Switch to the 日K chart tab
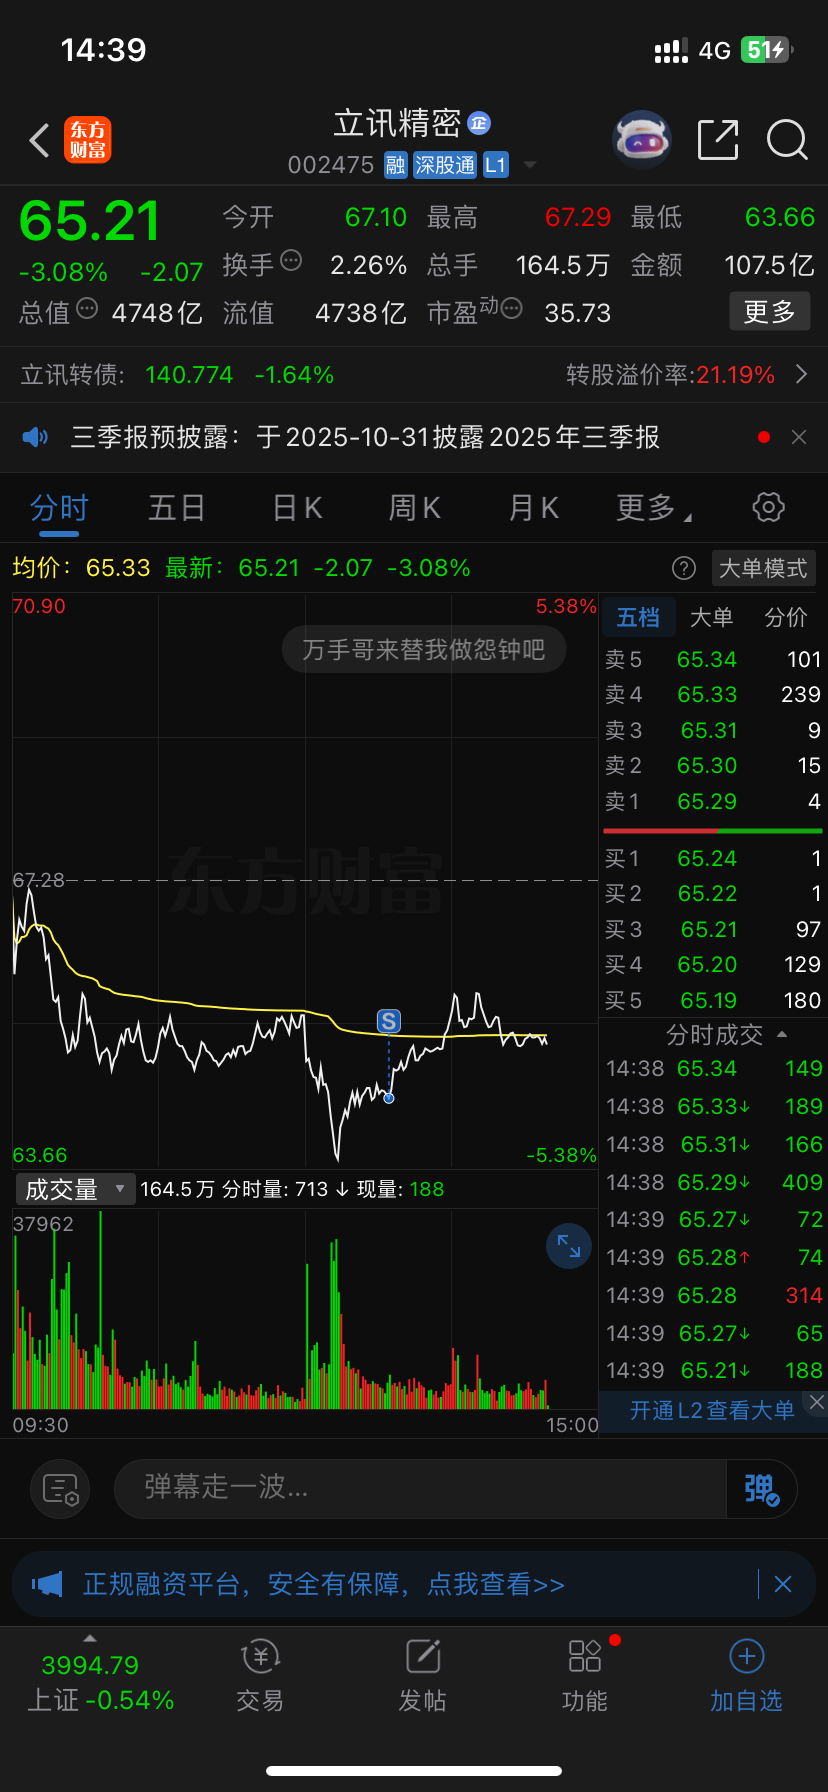828x1792 pixels. pos(298,509)
